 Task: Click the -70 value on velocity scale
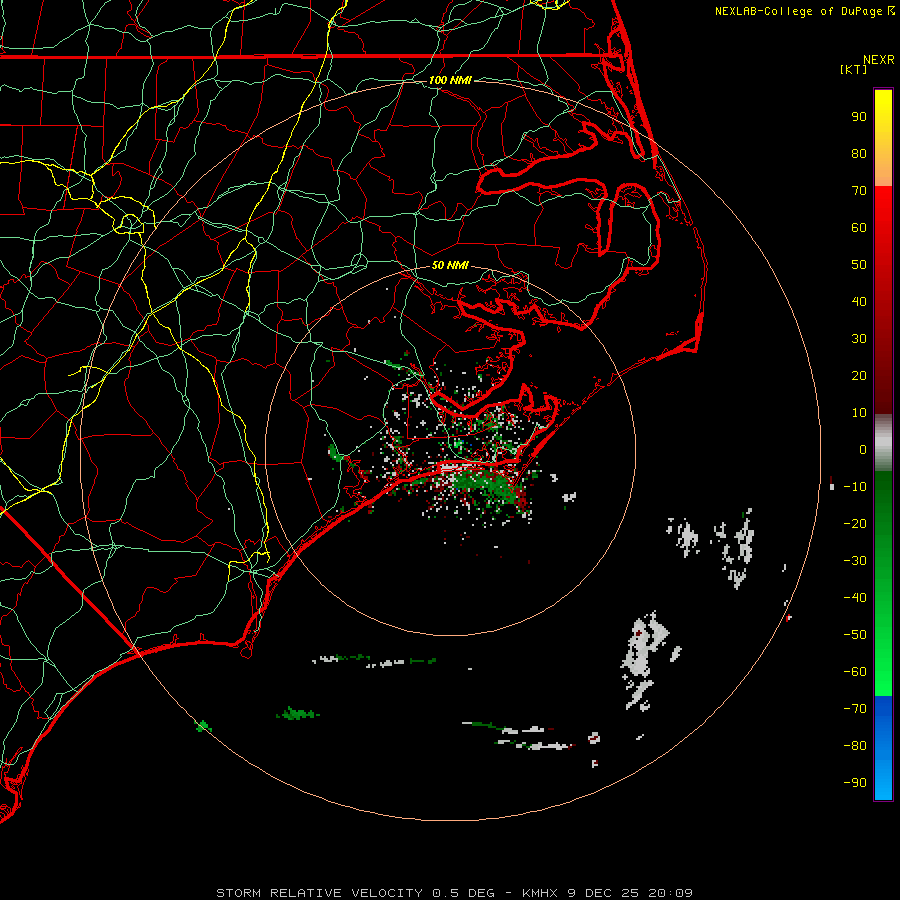[855, 709]
